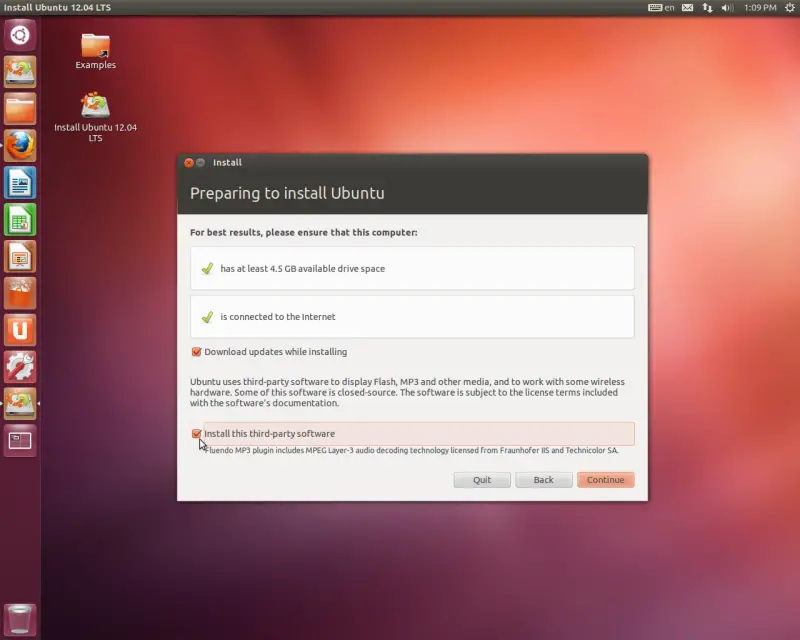
Task: Open System Settings wrench icon
Action: pyautogui.click(x=20, y=367)
